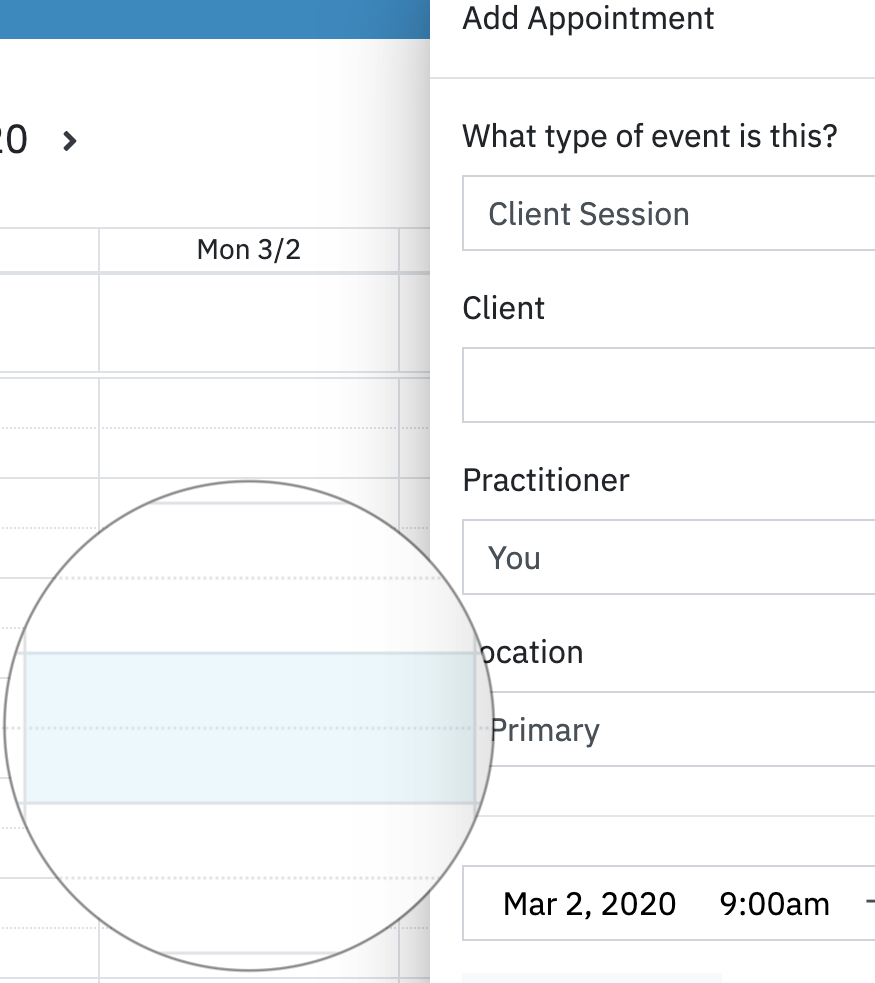Click first time slot below Monday's all-day row
This screenshot has height=983, width=875.
(248, 403)
